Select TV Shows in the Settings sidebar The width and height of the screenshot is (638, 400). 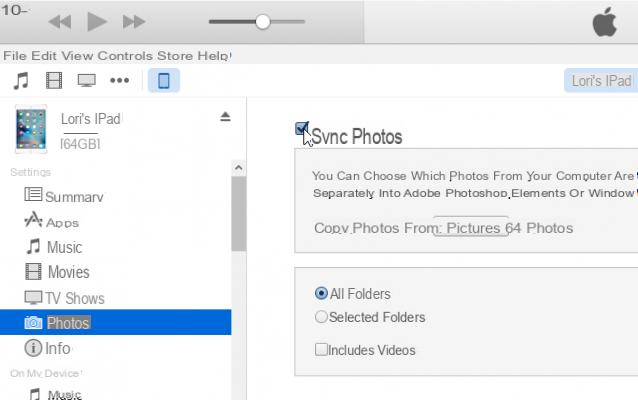[x=75, y=298]
